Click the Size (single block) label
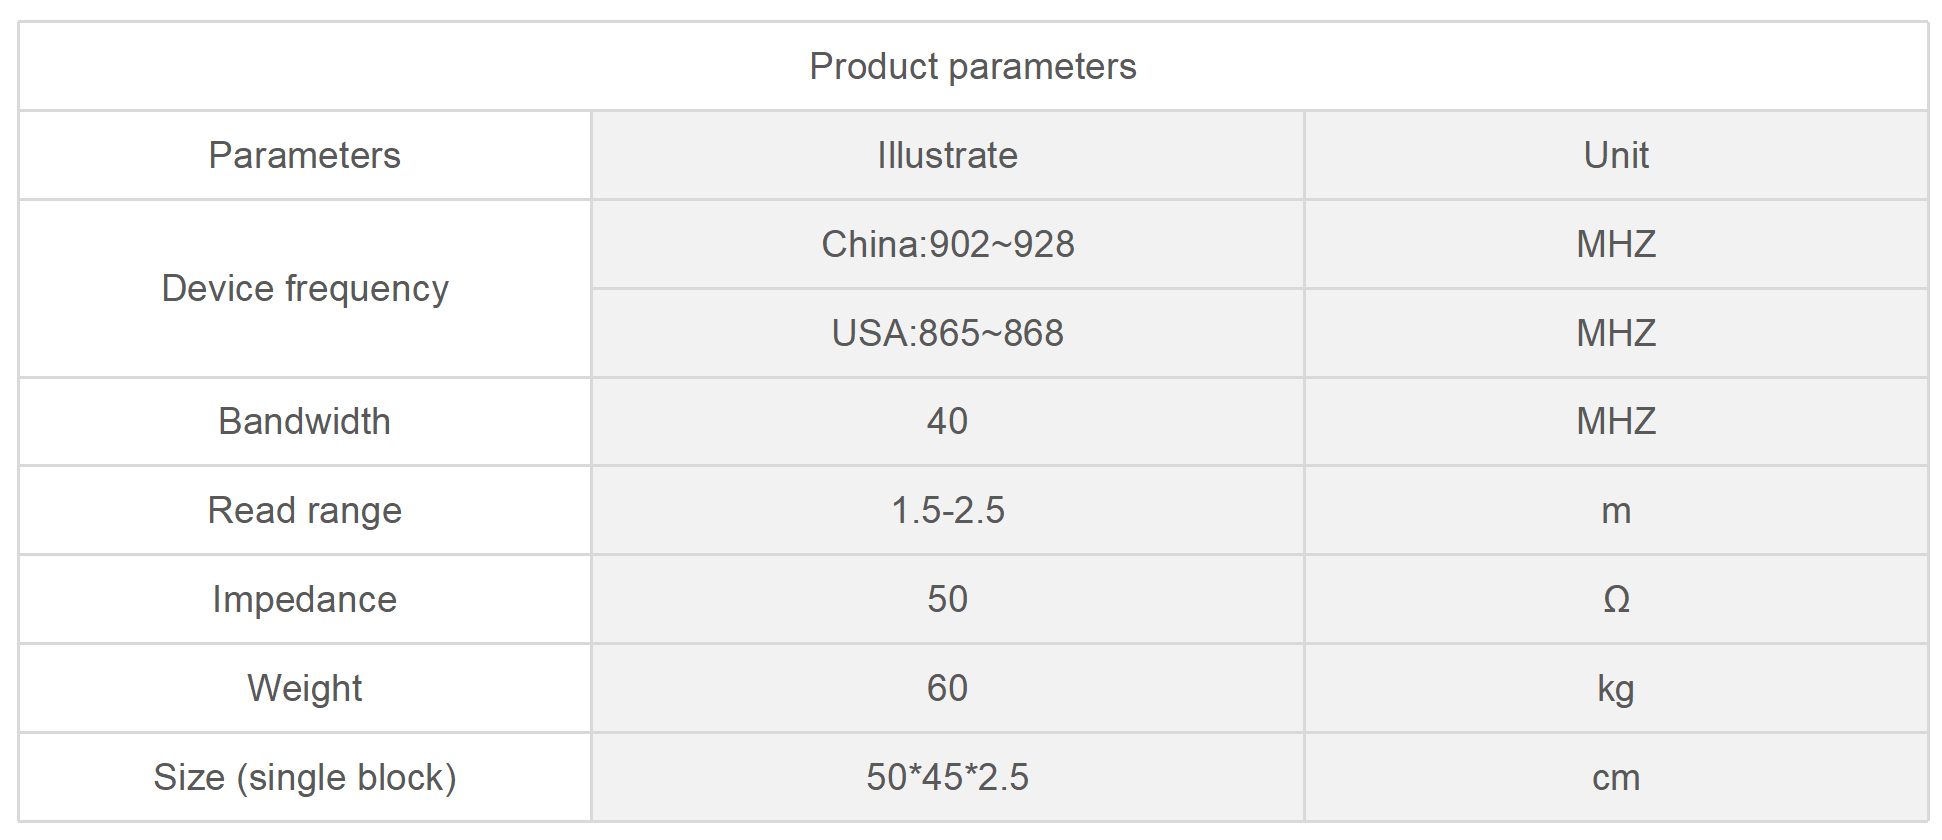 click(x=304, y=777)
